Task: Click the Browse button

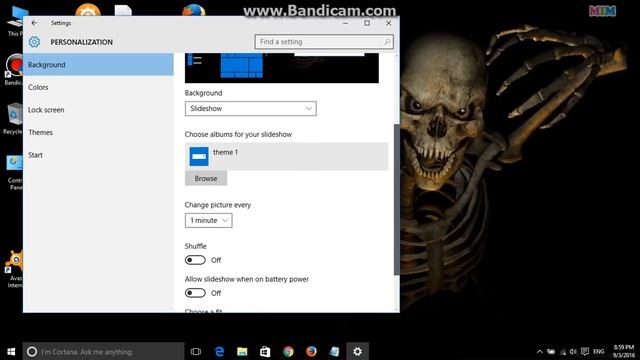Action: (x=206, y=178)
